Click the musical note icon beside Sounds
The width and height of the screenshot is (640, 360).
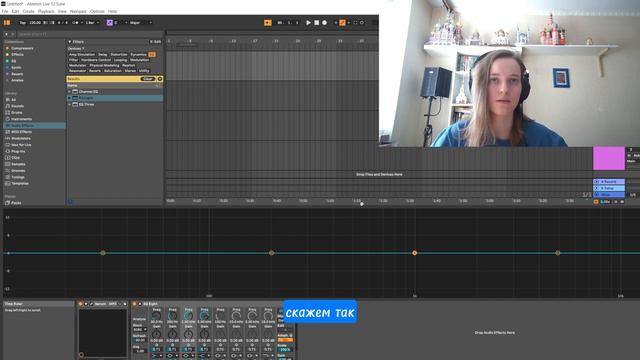7,106
